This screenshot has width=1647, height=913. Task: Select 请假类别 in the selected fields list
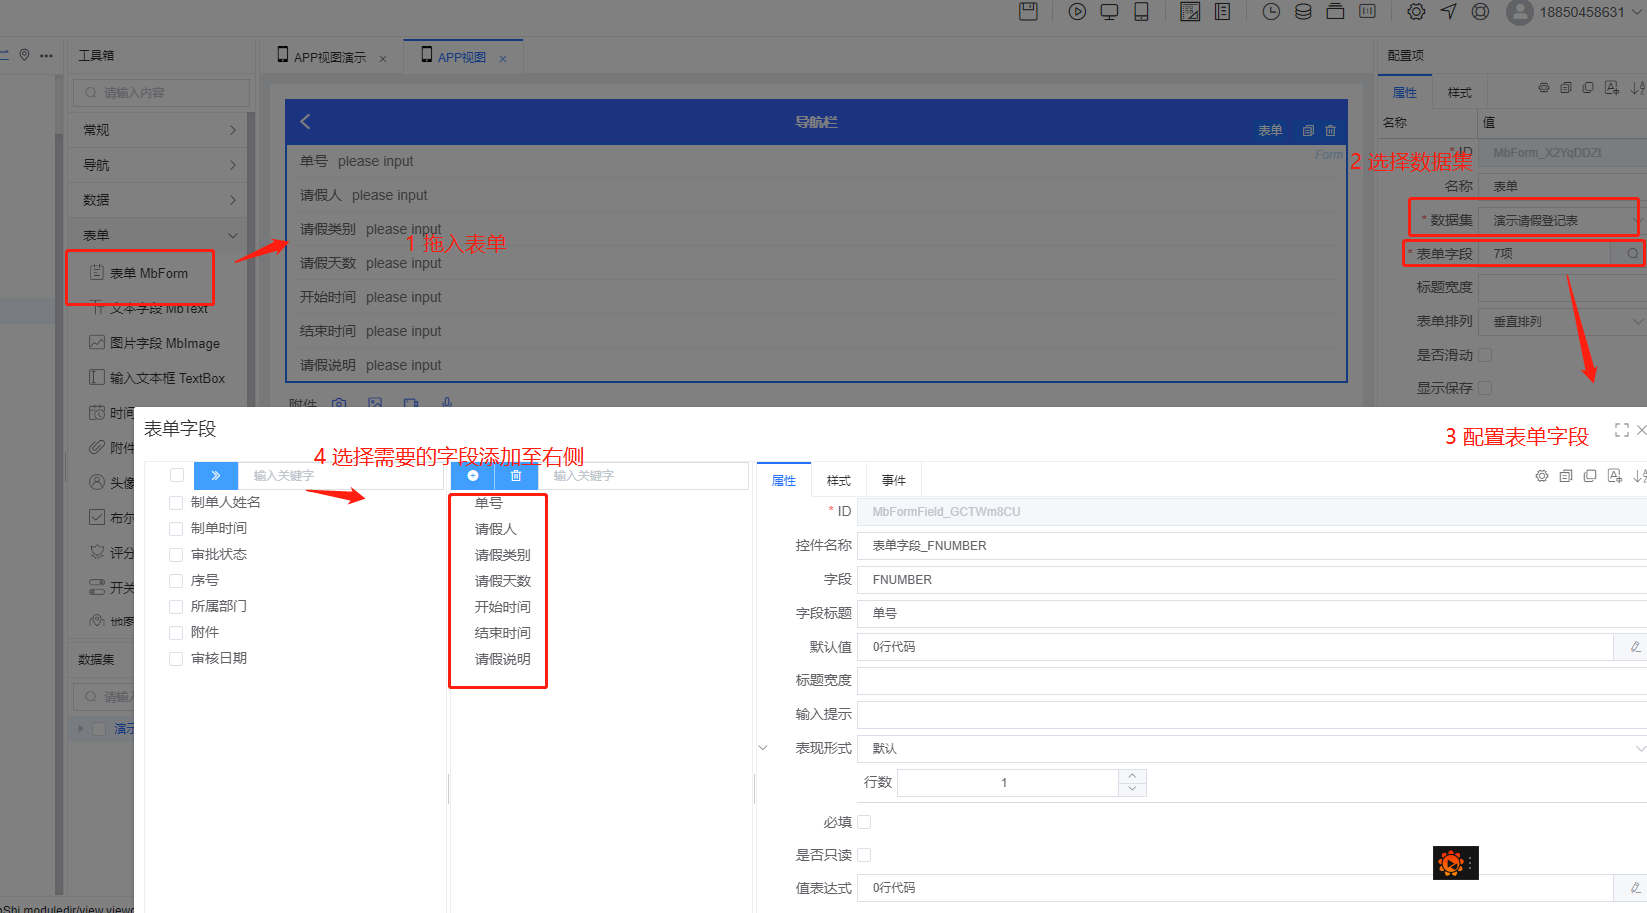coord(502,555)
